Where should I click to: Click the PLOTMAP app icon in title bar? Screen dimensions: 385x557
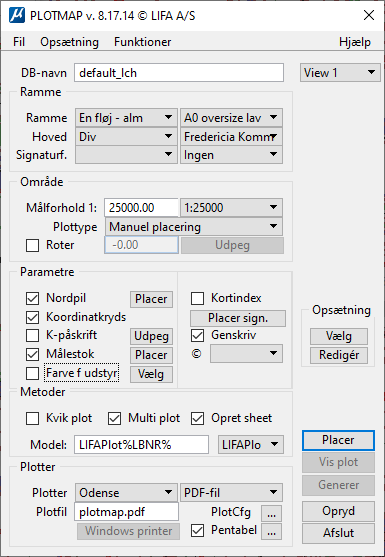[x=17, y=15]
